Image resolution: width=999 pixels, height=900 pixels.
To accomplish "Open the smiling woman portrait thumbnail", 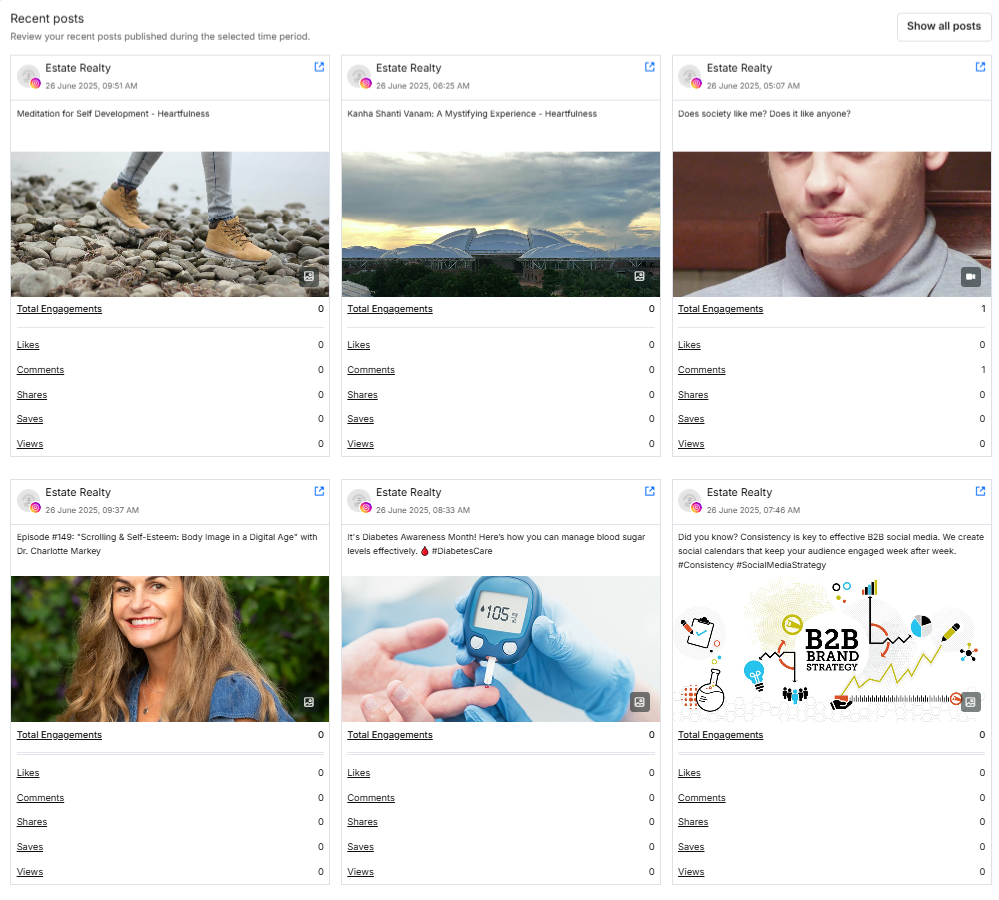I will point(170,649).
